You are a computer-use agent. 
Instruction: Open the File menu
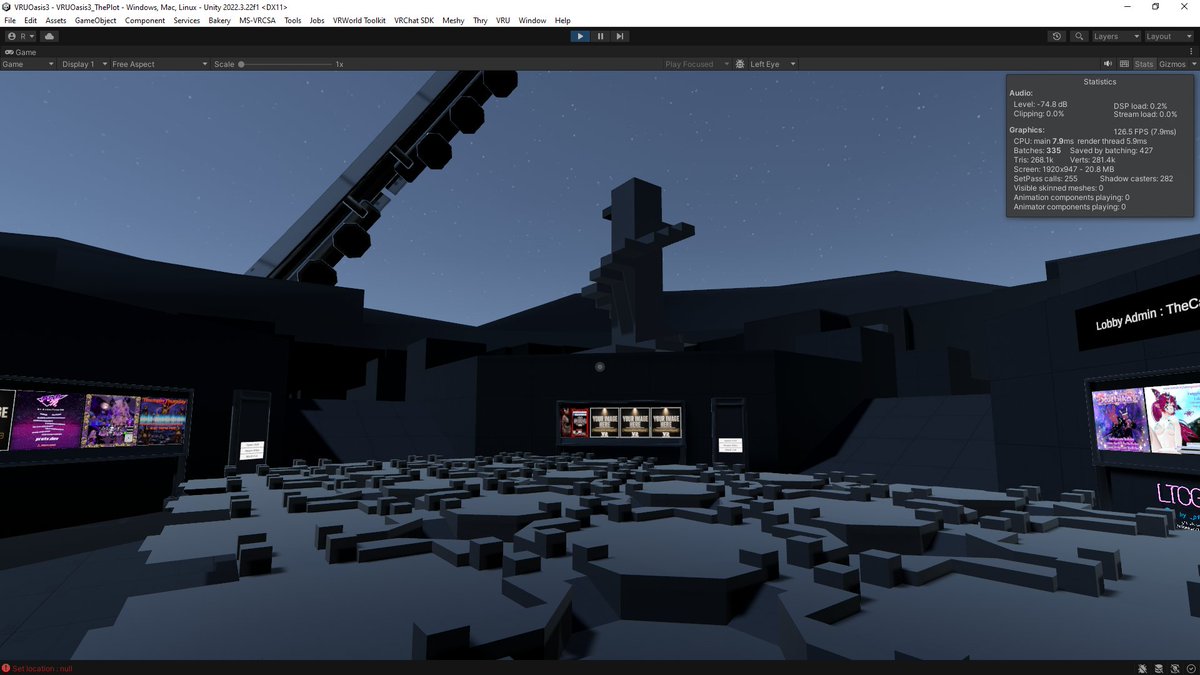(x=10, y=20)
